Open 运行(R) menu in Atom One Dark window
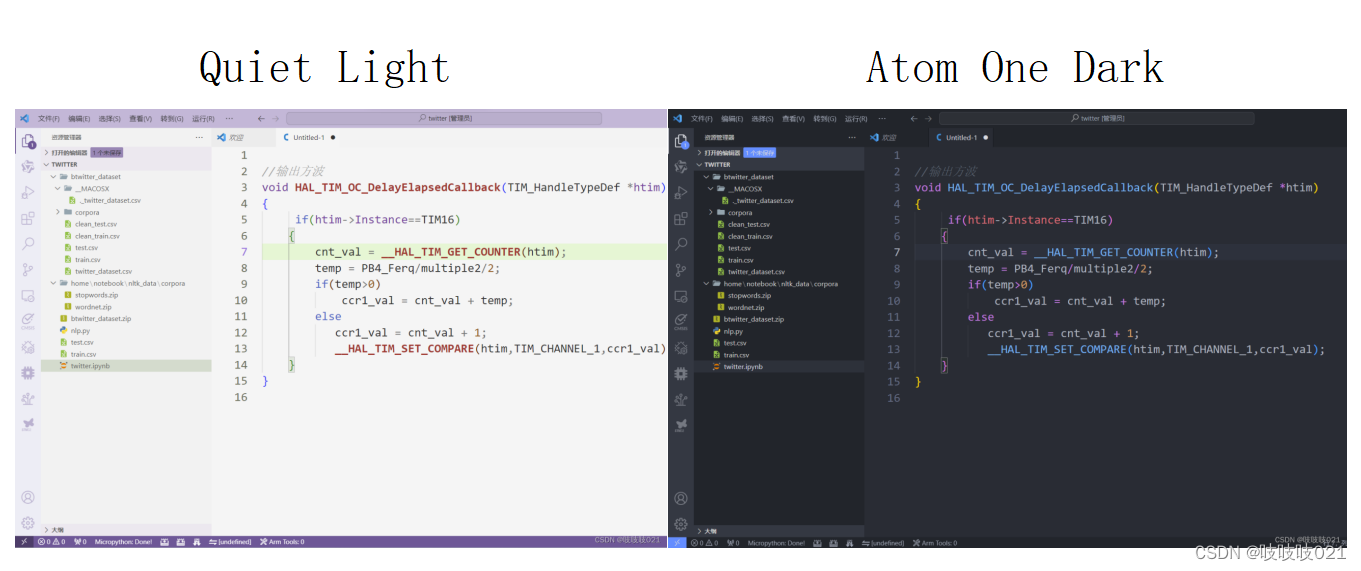The width and height of the screenshot is (1361, 571). point(855,118)
